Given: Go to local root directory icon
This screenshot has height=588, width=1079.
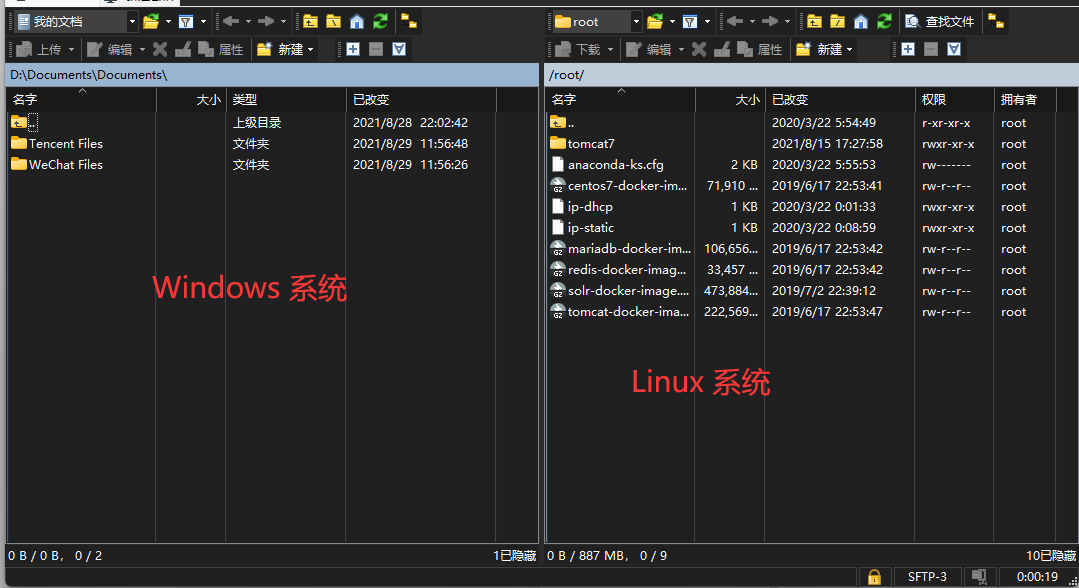Looking at the screenshot, I should (334, 22).
